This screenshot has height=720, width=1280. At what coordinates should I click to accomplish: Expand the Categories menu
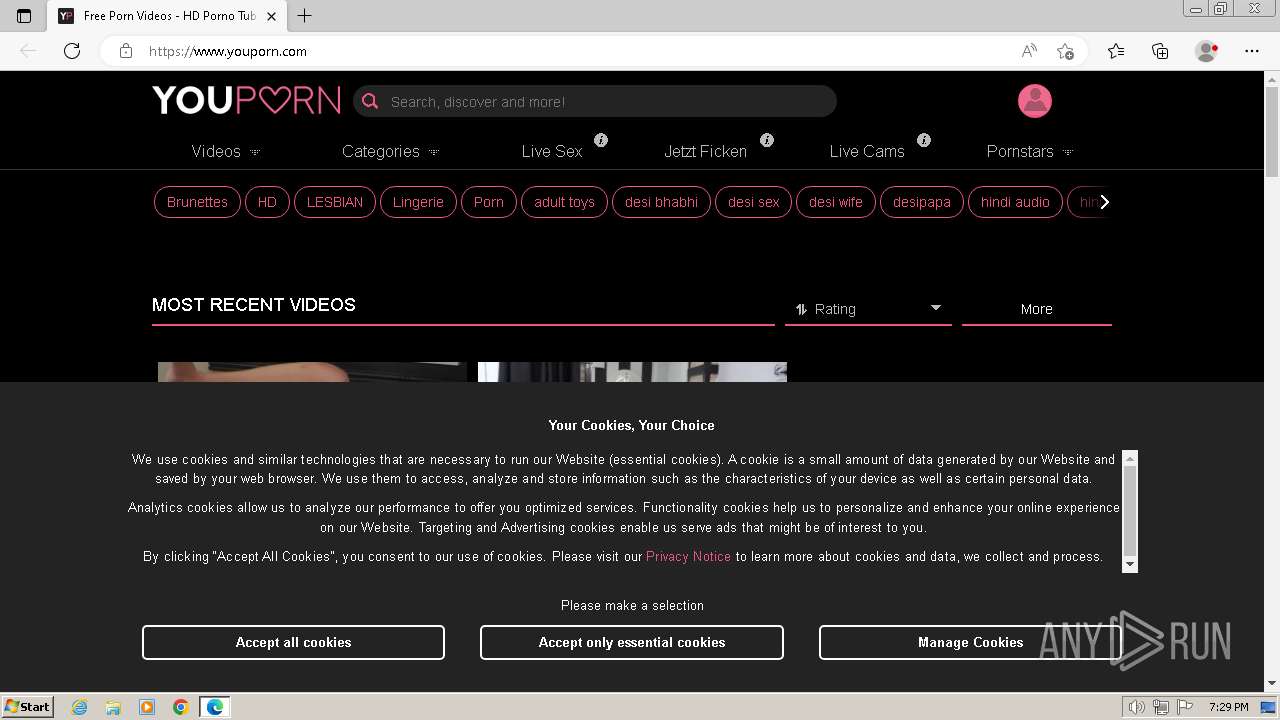[x=391, y=152]
